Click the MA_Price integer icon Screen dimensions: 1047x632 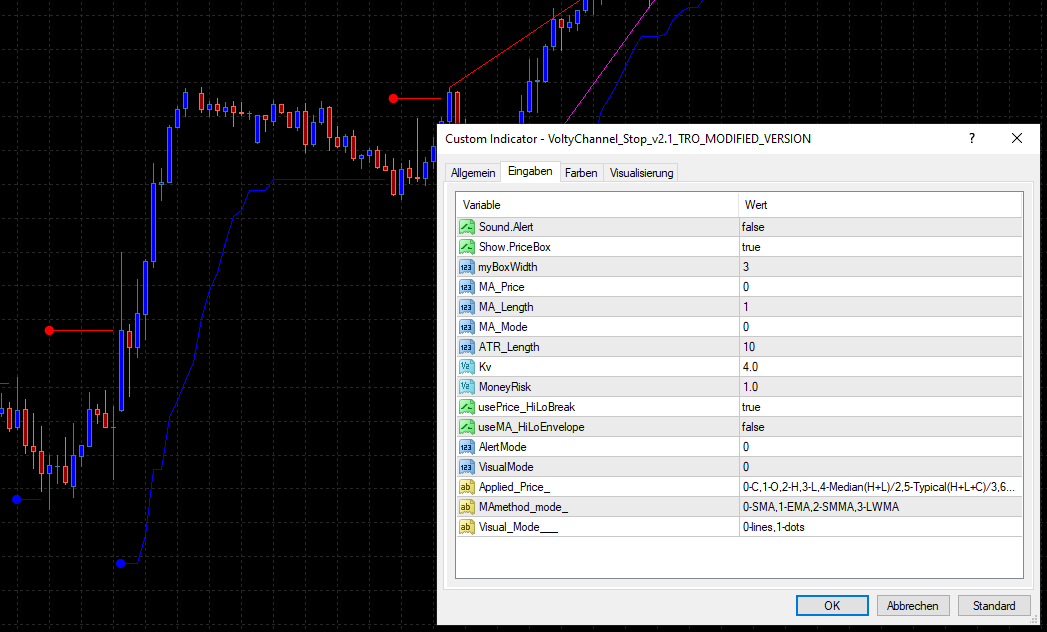pyautogui.click(x=466, y=287)
